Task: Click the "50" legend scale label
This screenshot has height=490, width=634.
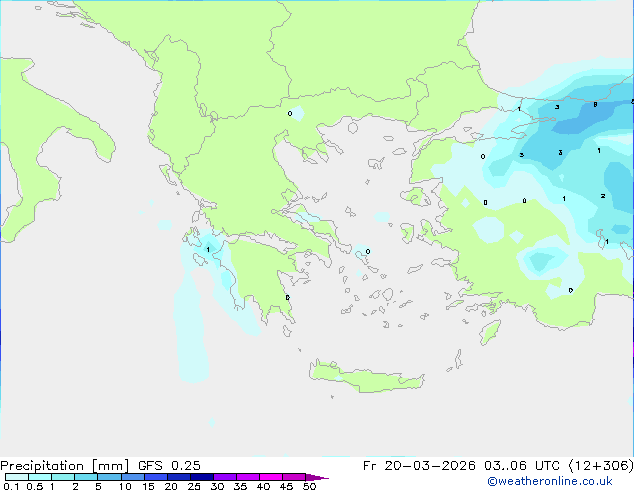Action: [x=309, y=486]
